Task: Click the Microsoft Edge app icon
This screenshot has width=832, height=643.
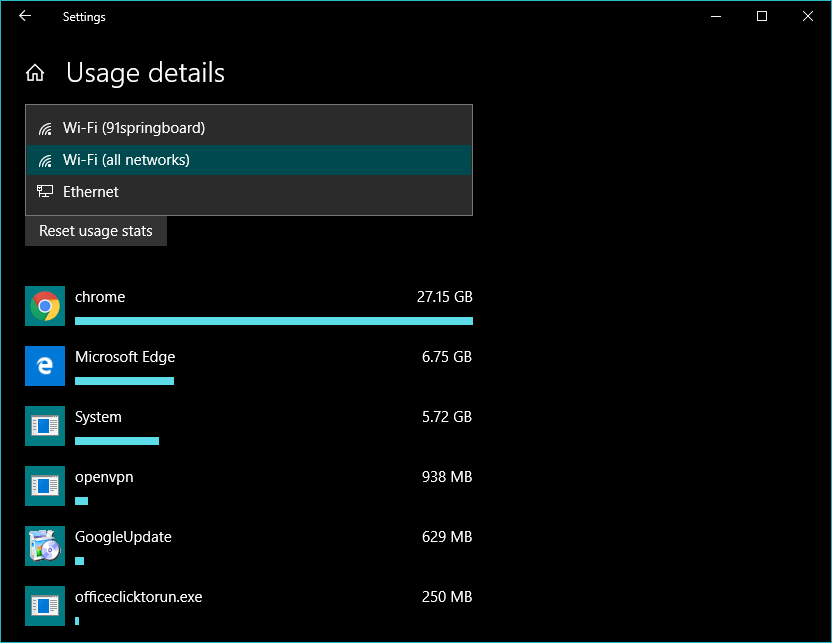Action: pos(45,366)
